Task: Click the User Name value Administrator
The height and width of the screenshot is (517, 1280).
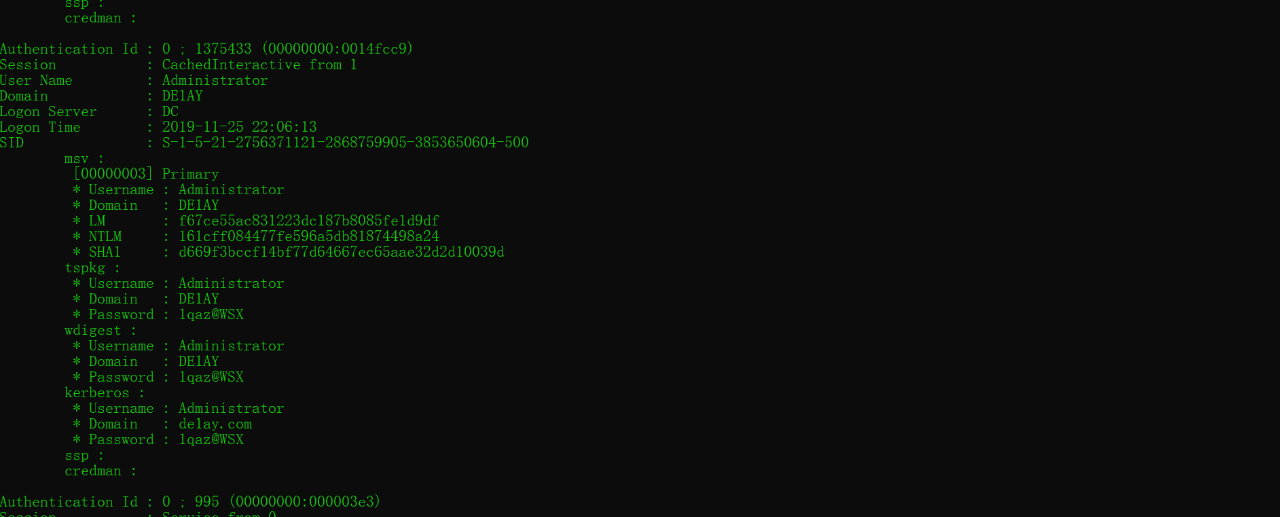Action: pos(215,81)
